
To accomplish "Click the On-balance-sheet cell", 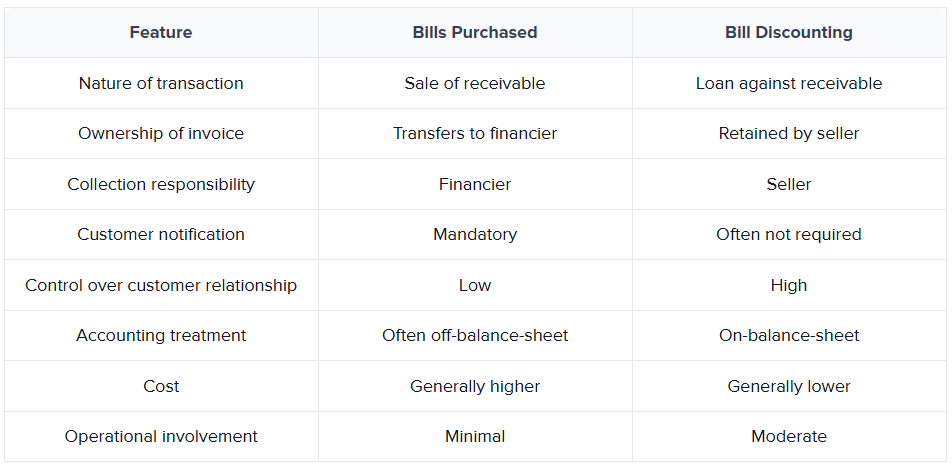I will coord(789,336).
